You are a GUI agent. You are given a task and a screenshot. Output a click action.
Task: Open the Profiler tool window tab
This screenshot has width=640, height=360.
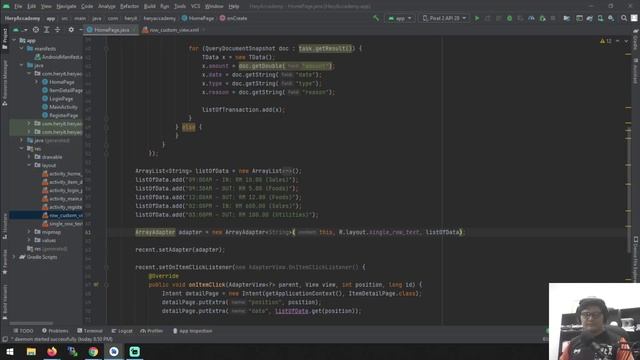pos(152,331)
